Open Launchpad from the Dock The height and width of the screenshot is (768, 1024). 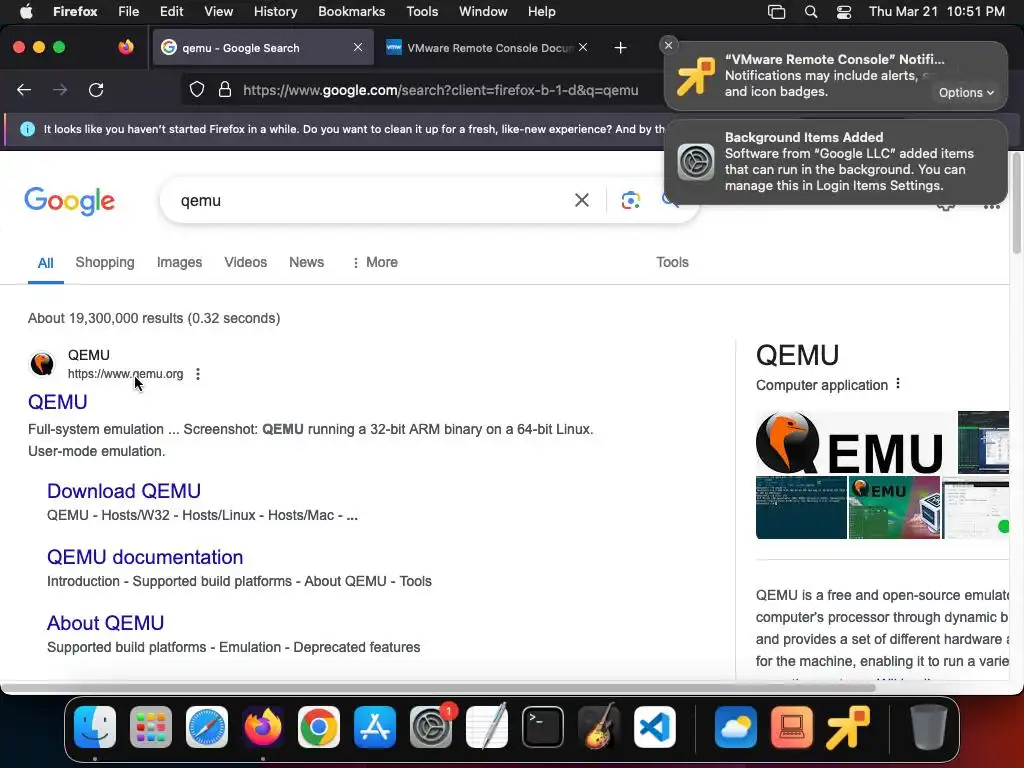coord(151,727)
